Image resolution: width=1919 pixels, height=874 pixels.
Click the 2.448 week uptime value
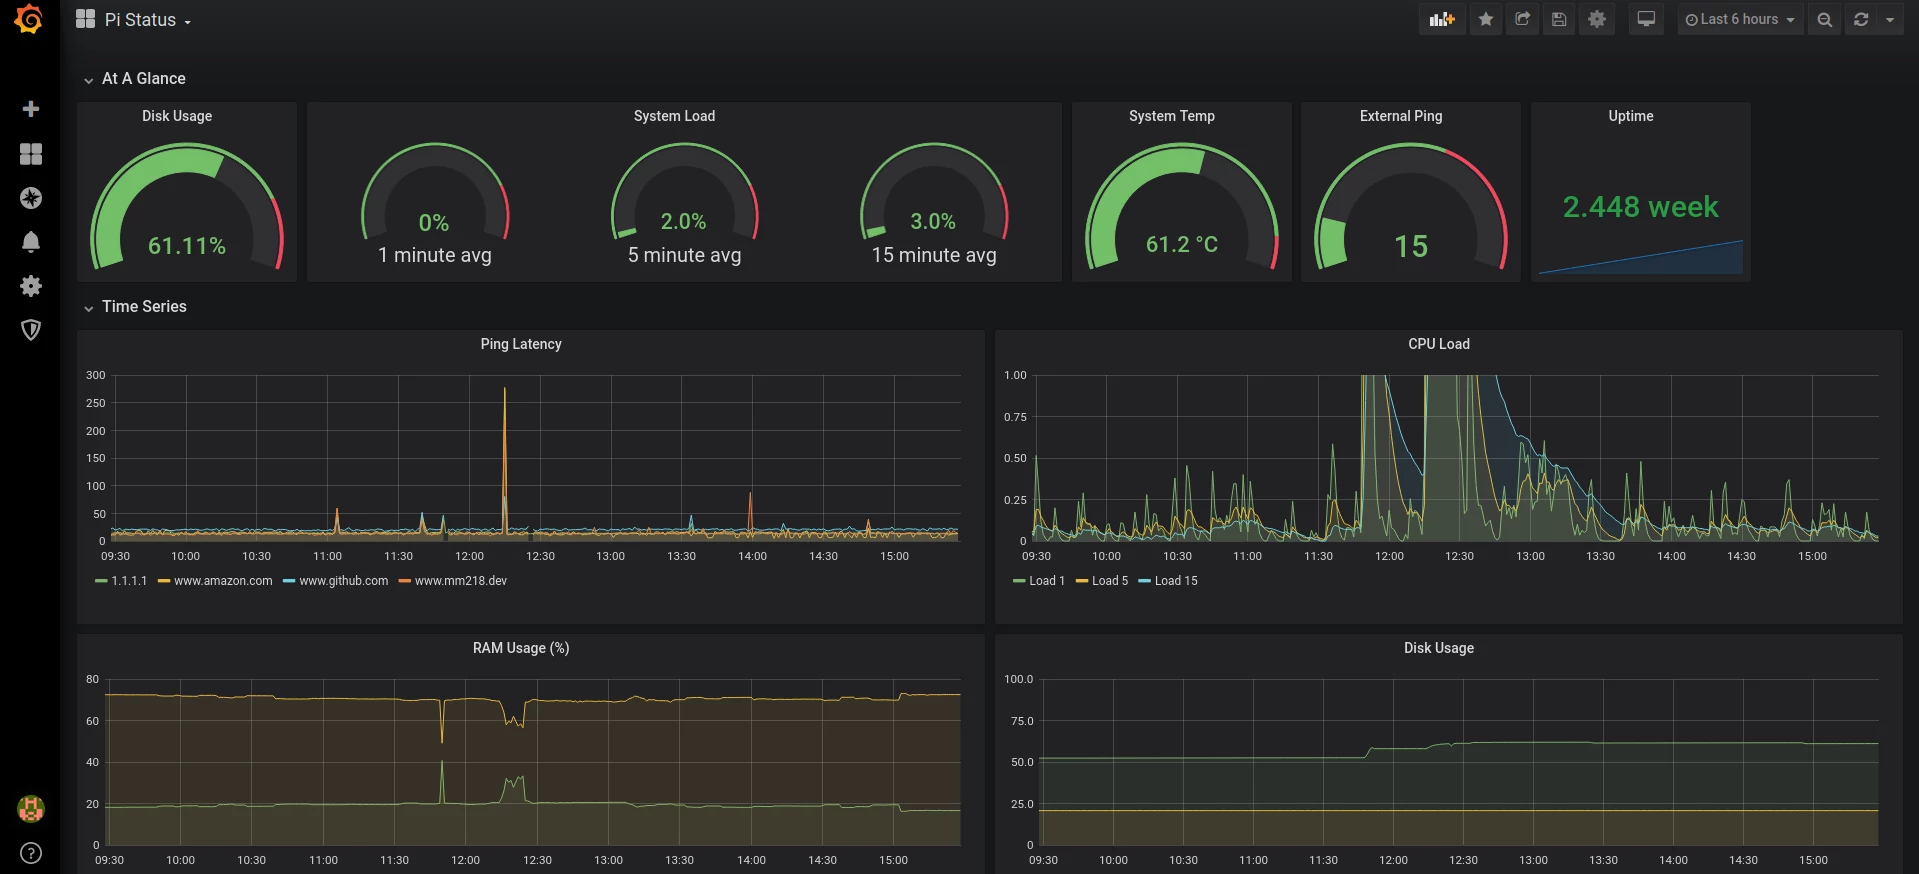point(1640,207)
